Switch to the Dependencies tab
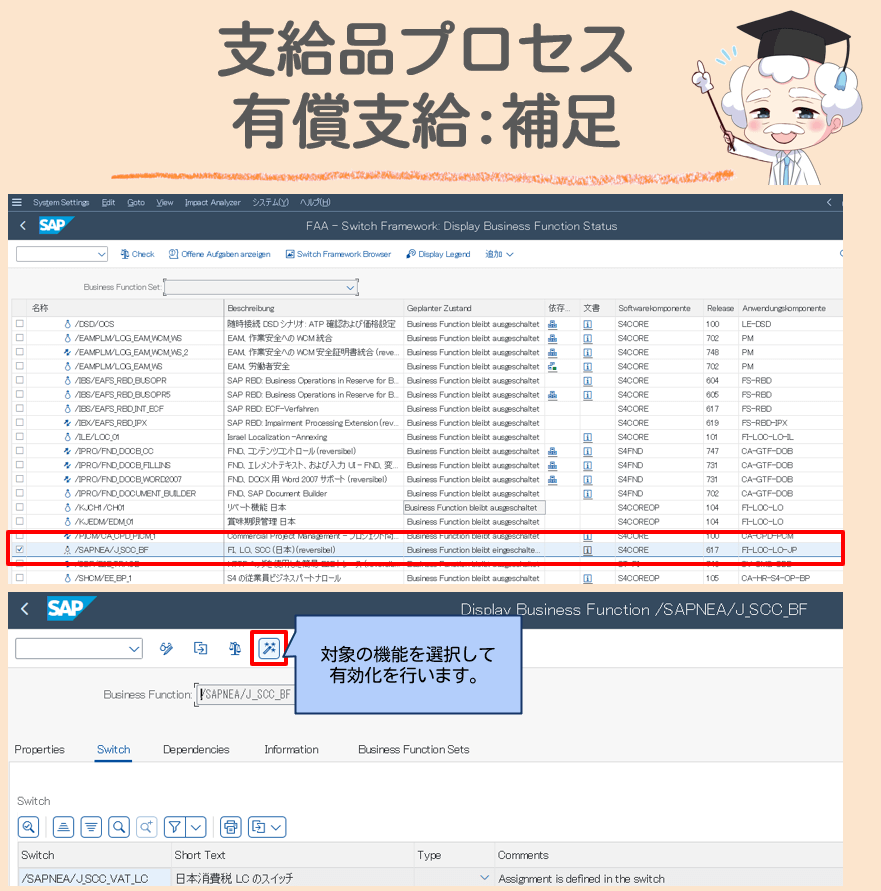Image resolution: width=881 pixels, height=891 pixels. 196,750
